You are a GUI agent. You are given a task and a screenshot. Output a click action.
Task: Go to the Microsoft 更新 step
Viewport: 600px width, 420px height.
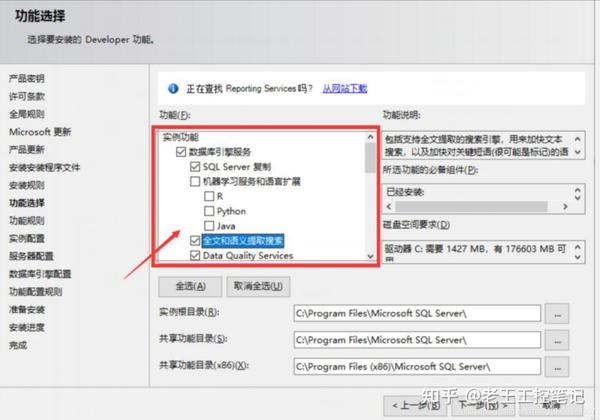[40, 132]
